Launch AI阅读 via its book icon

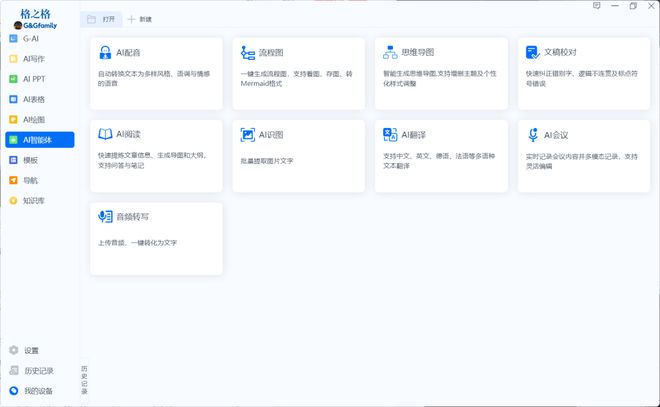tap(105, 134)
